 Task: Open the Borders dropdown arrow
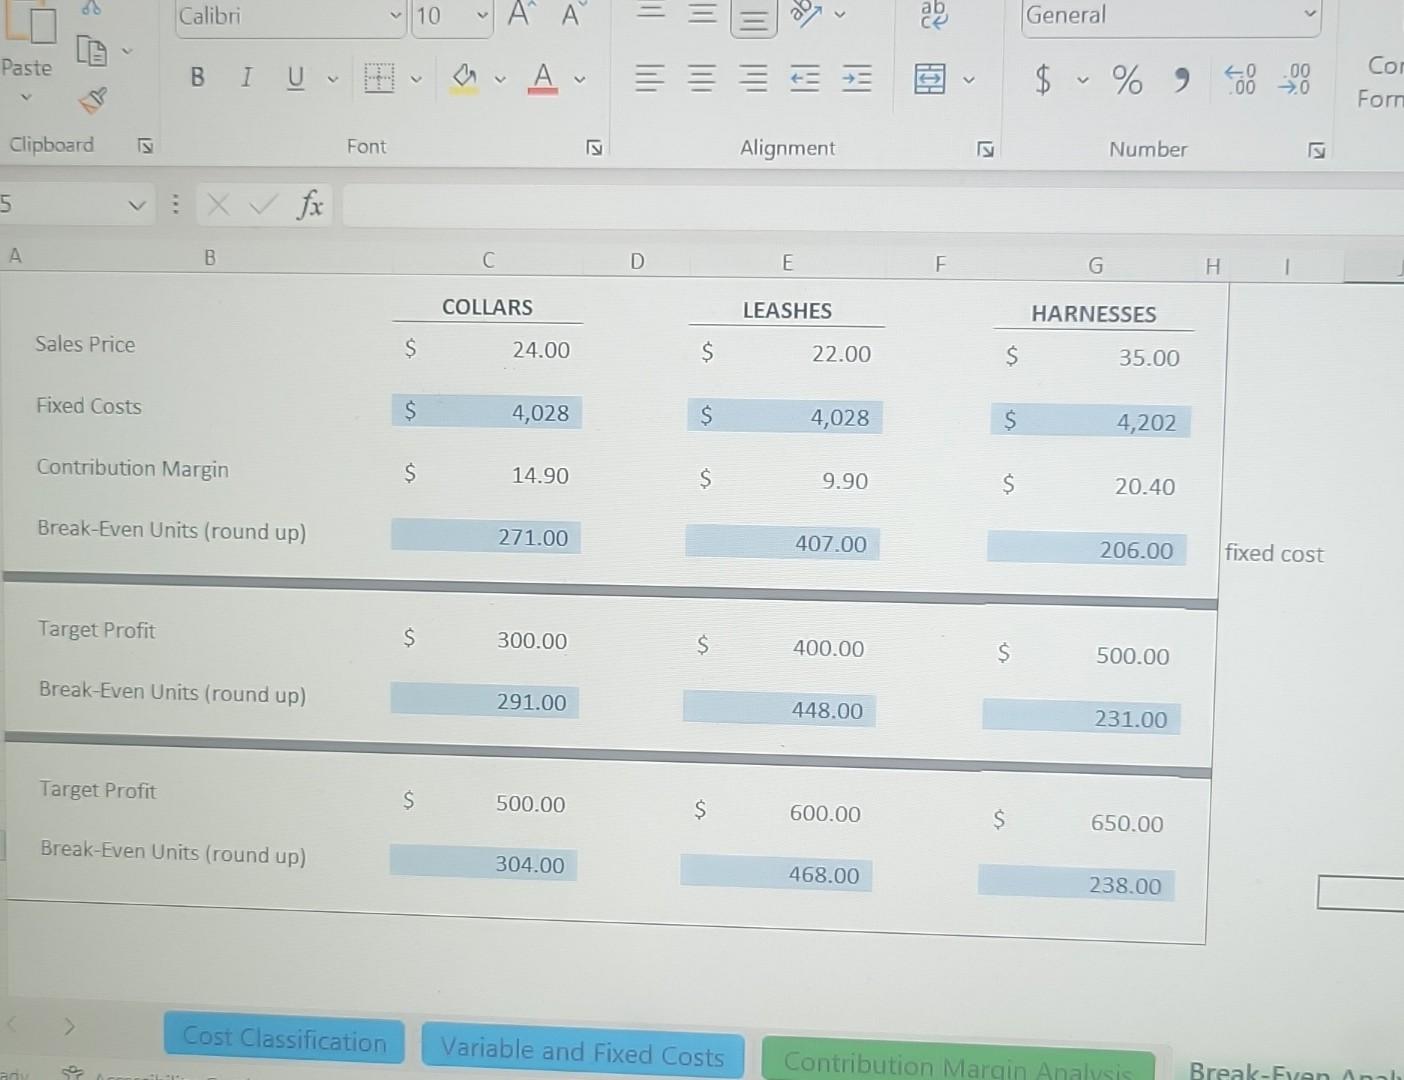[417, 79]
